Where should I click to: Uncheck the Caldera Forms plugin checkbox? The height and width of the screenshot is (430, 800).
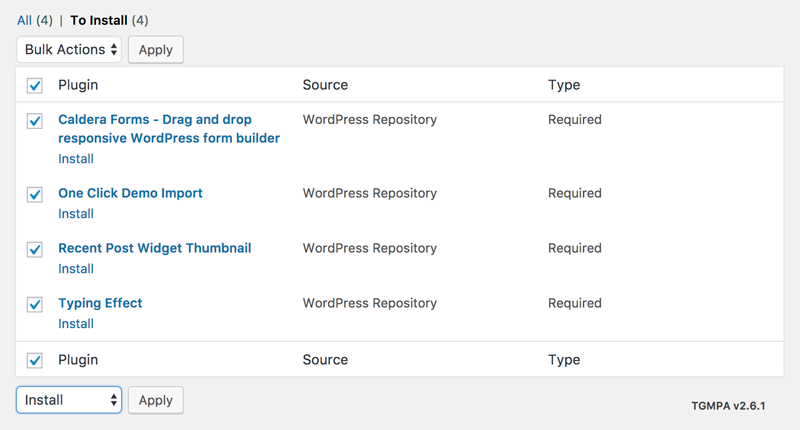coord(35,121)
